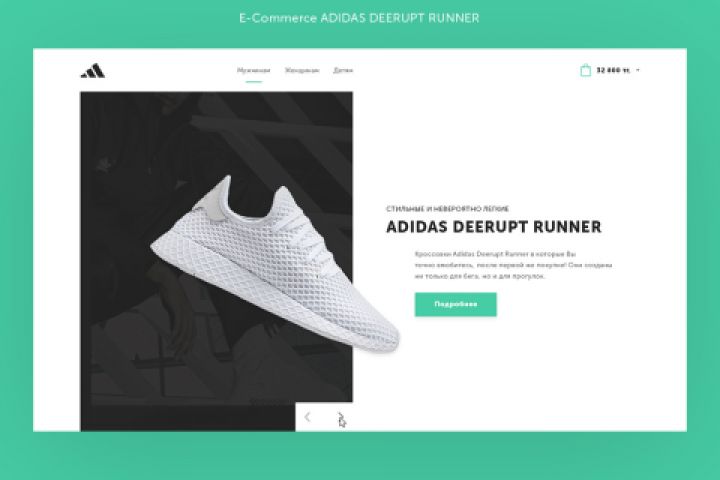
Task: Click the E-Commerce ADIDAS DEERUPT RUNNER caption
Action: [x=359, y=18]
